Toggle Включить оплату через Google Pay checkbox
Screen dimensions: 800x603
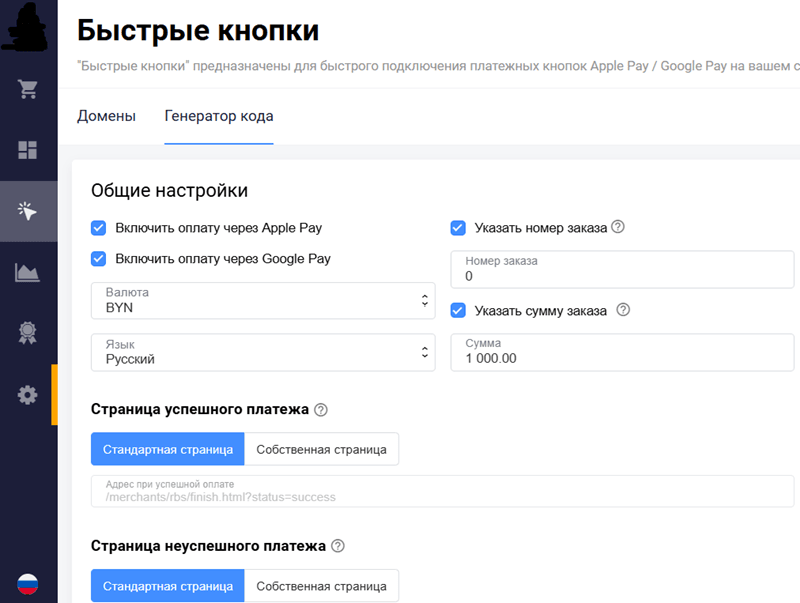[99, 259]
